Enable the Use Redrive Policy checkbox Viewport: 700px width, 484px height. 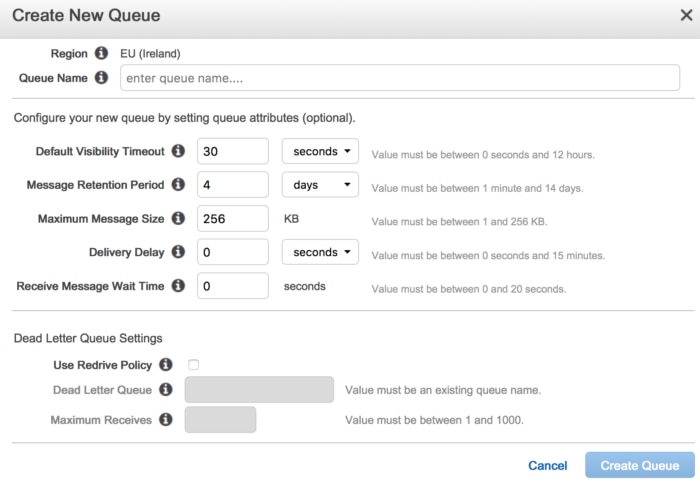click(194, 365)
